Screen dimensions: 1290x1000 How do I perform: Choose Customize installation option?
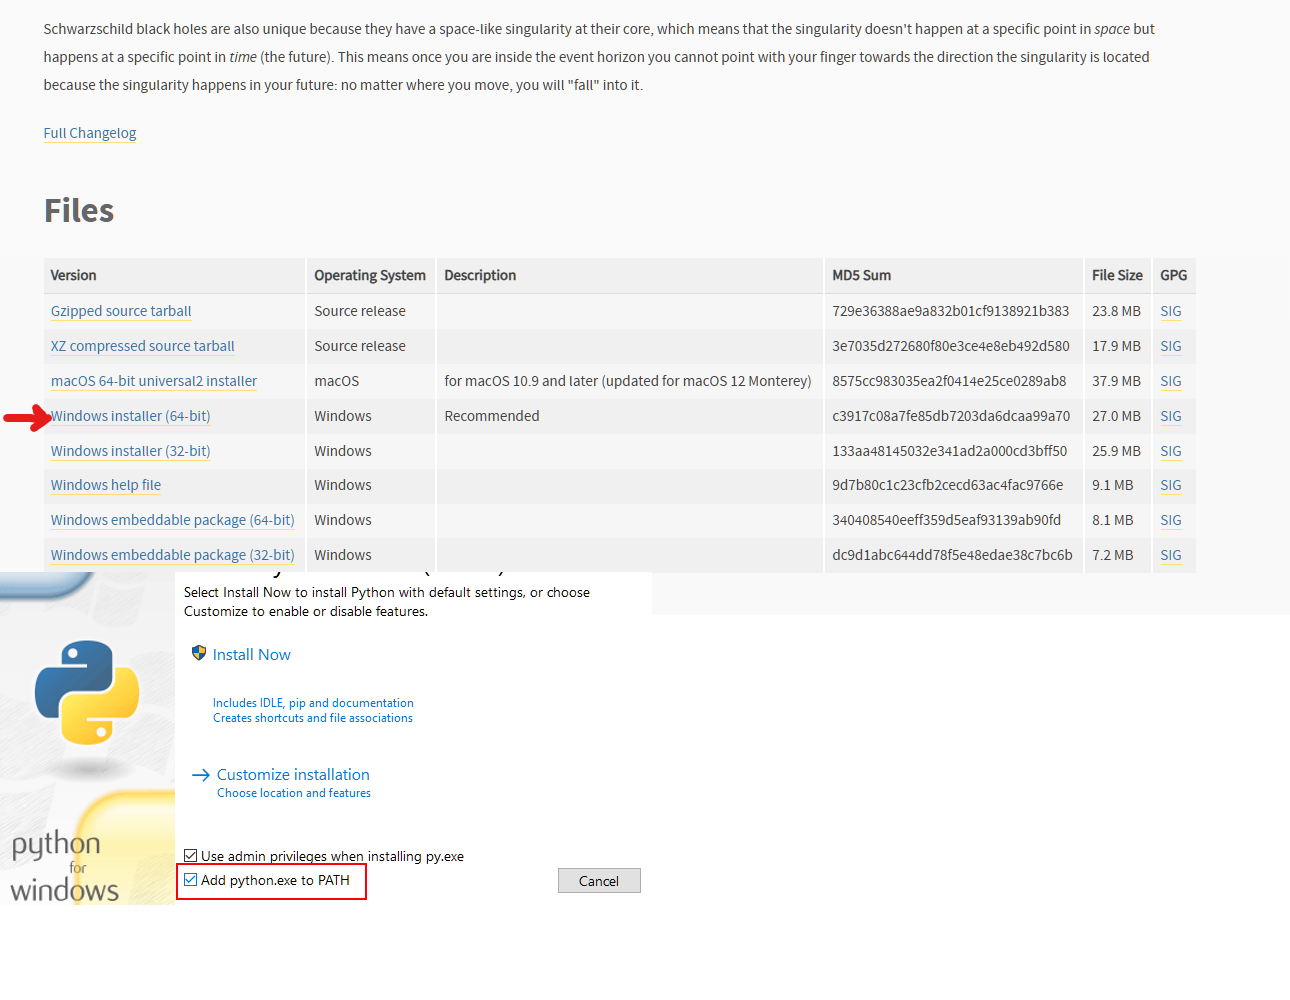coord(293,775)
